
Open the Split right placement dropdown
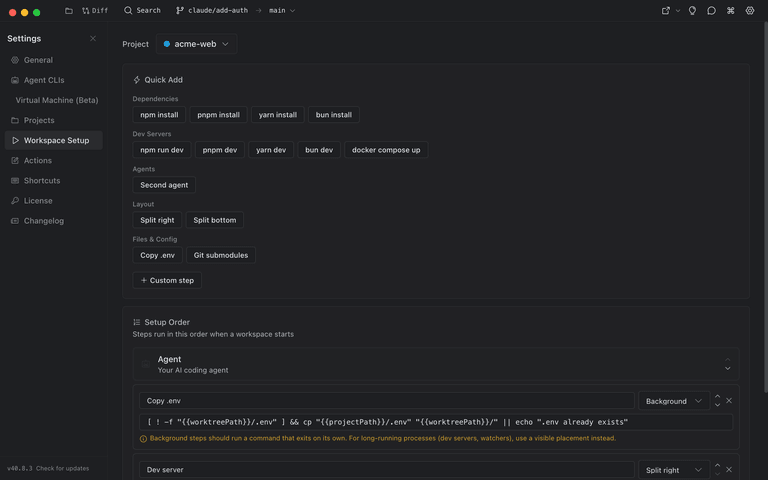673,469
